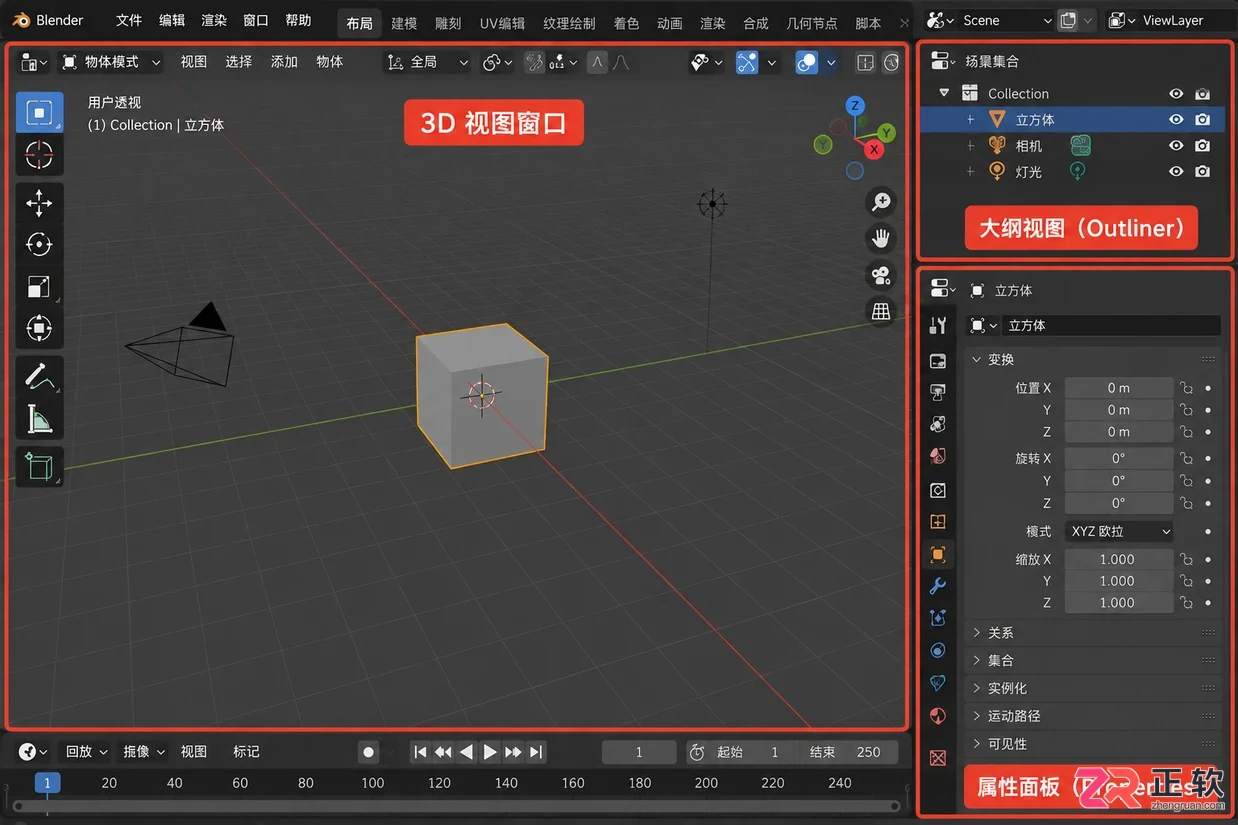Toggle Collection visibility eye
Image resolution: width=1238 pixels, height=825 pixels.
1176,94
